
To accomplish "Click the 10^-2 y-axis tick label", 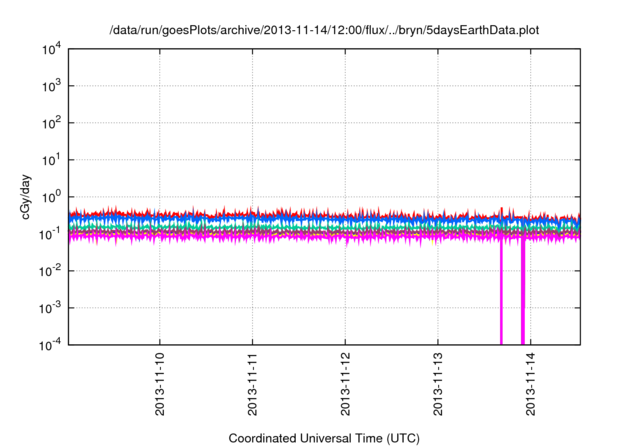I will pyautogui.click(x=50, y=271).
